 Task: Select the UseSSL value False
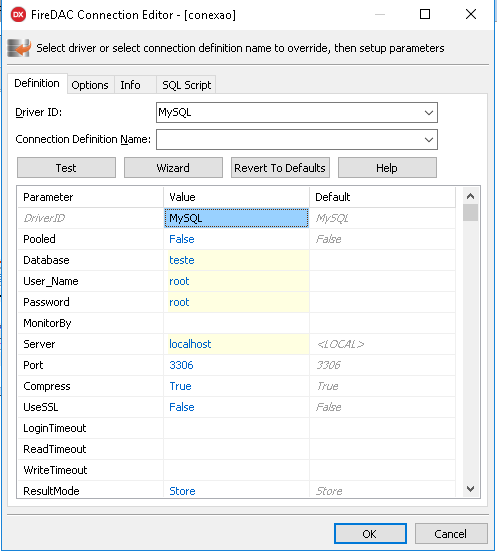click(x=236, y=407)
